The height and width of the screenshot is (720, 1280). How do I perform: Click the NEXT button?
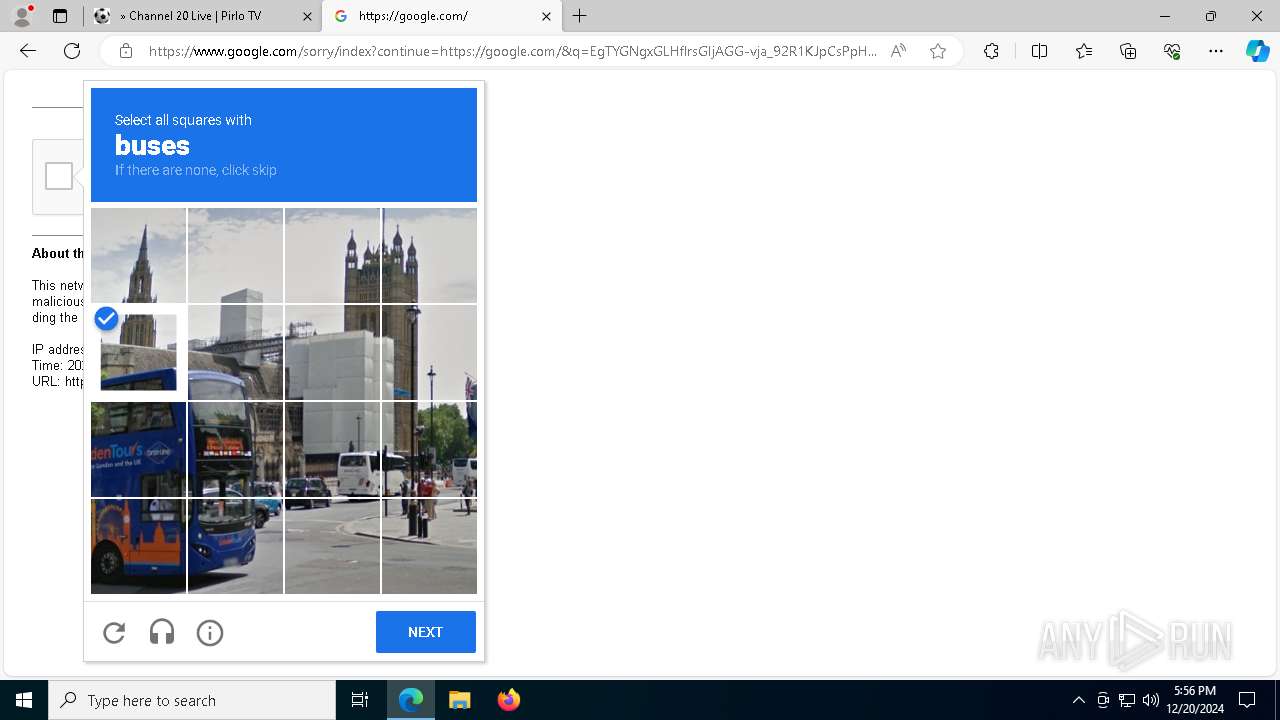[x=426, y=632]
